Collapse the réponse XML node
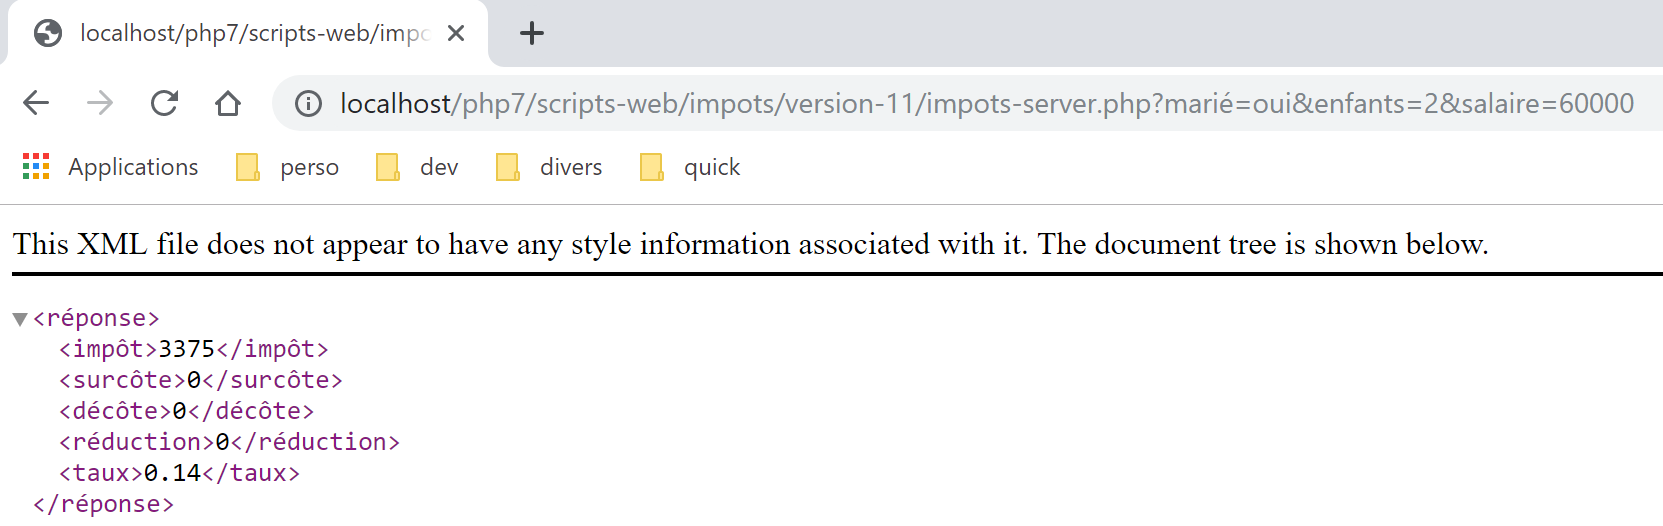 [x=20, y=319]
